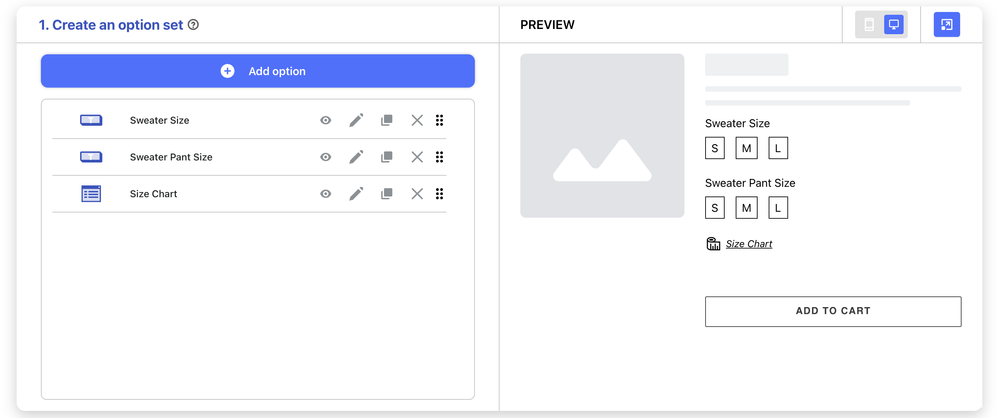Image resolution: width=999 pixels, height=418 pixels.
Task: Click the Add to Cart button
Action: point(833,311)
